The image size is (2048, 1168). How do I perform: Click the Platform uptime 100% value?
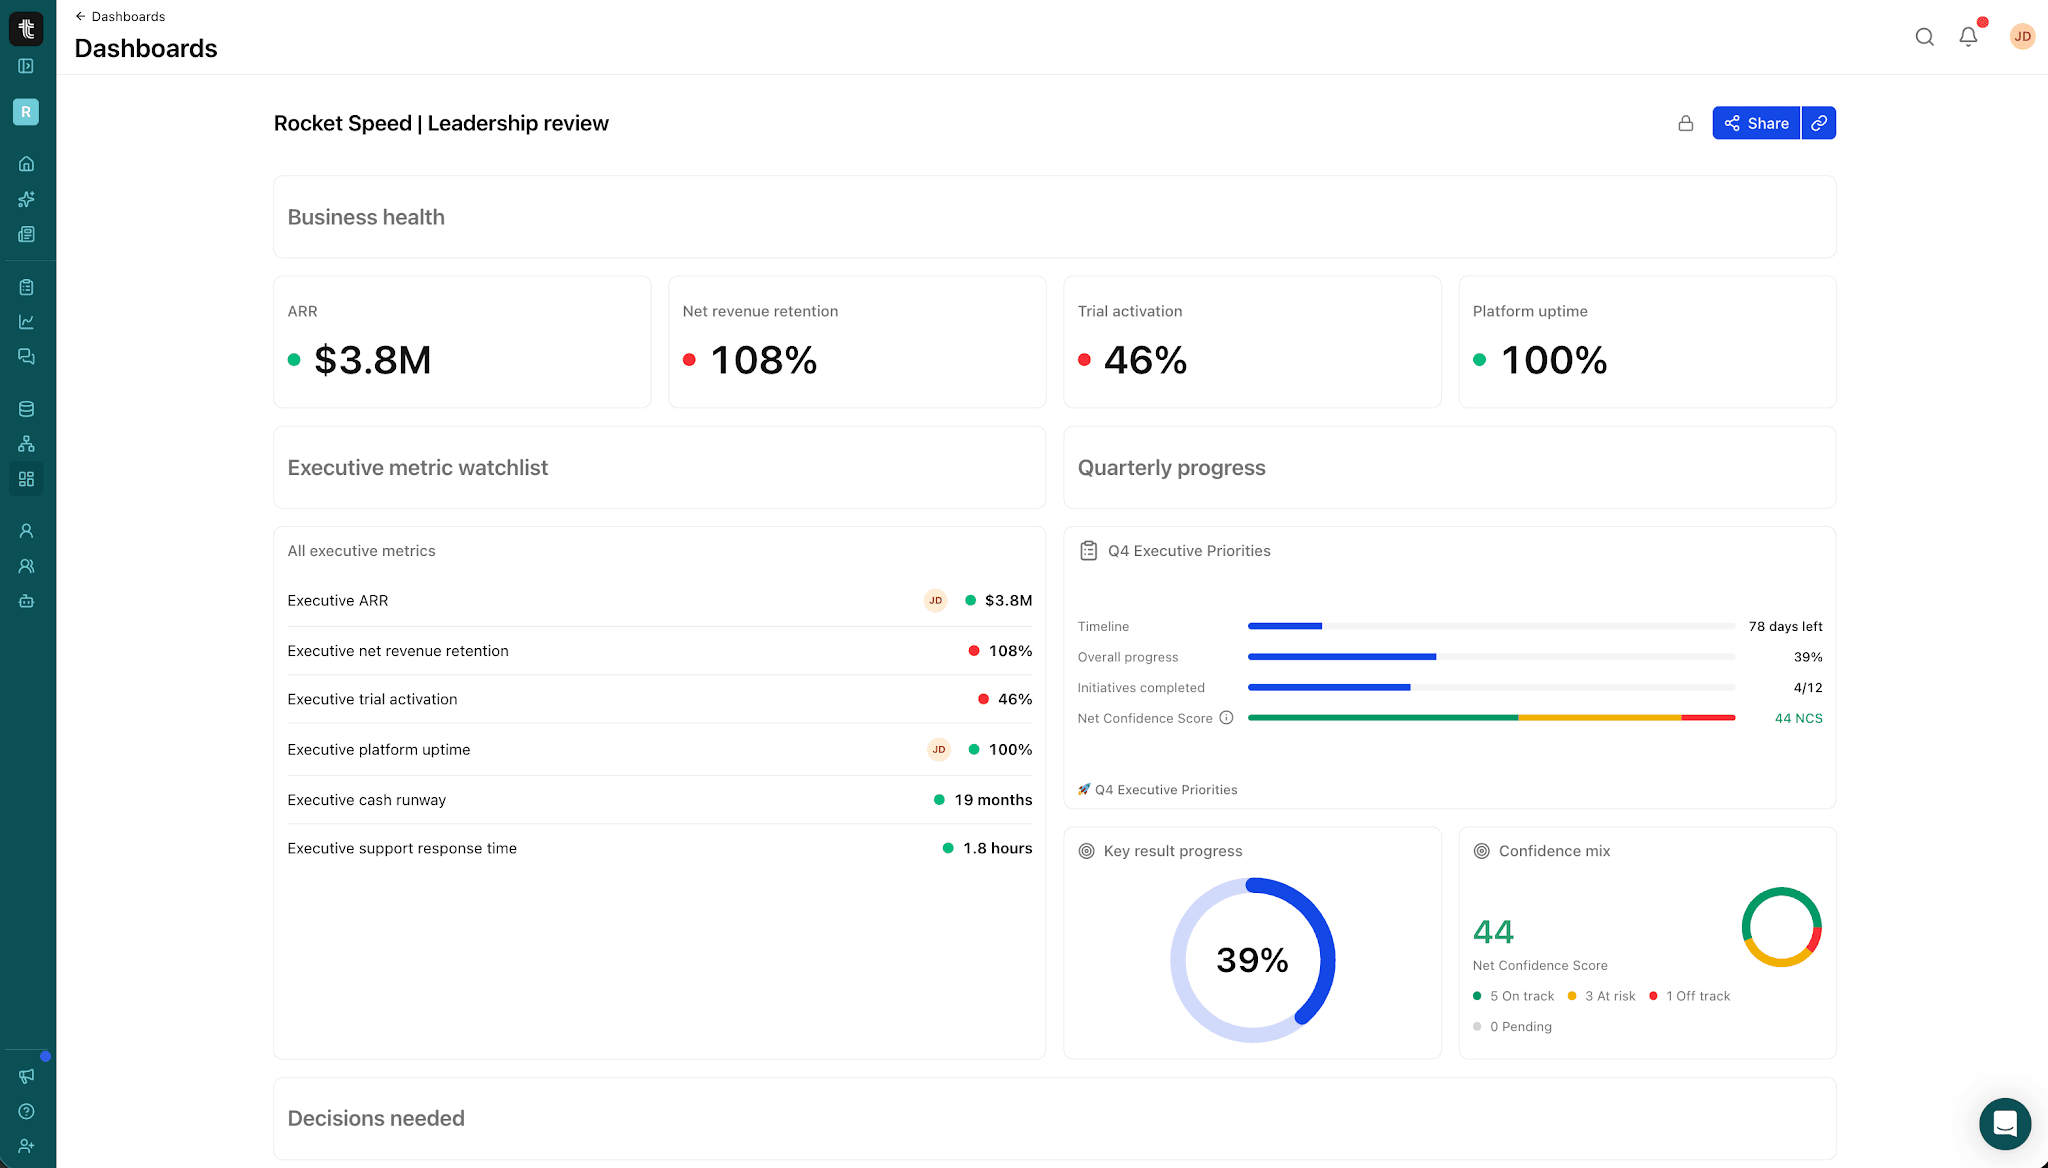pyautogui.click(x=1554, y=360)
